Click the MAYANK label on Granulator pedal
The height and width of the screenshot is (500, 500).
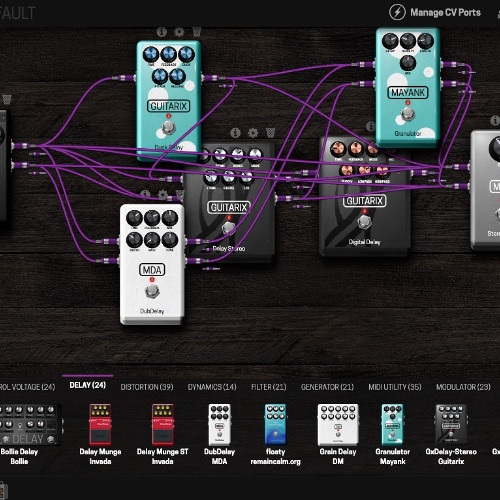click(x=407, y=92)
